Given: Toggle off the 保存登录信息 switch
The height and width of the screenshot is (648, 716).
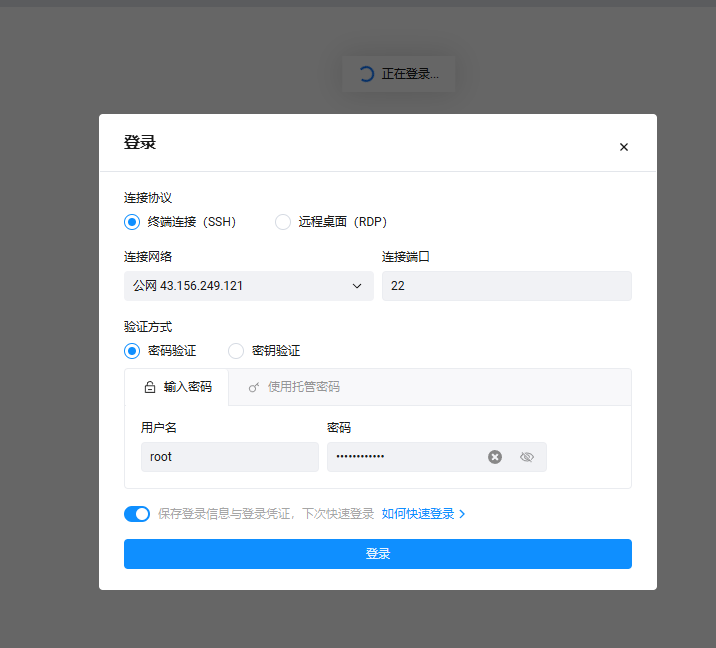Looking at the screenshot, I should click(137, 514).
